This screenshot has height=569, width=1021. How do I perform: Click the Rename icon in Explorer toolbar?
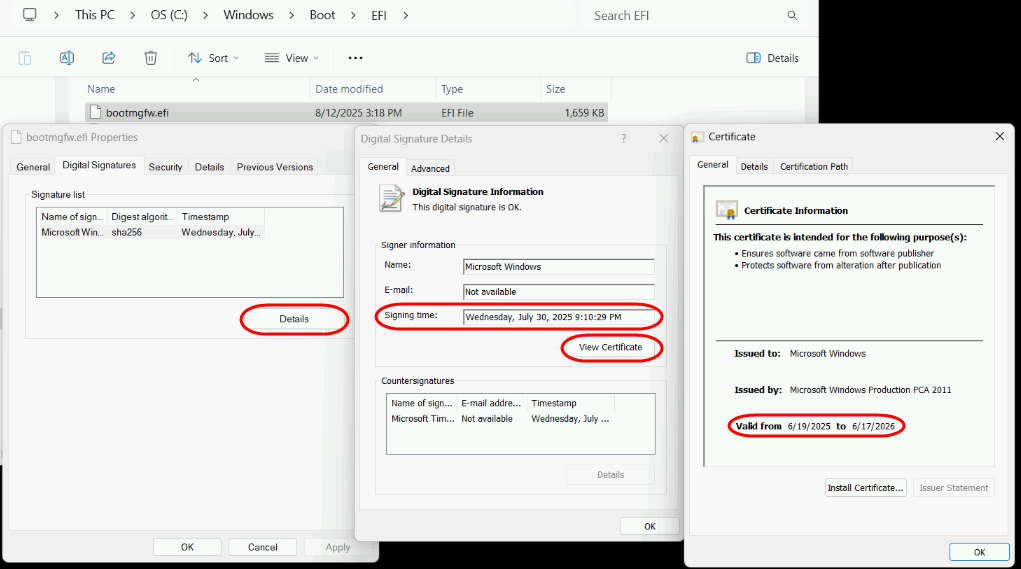(x=66, y=58)
